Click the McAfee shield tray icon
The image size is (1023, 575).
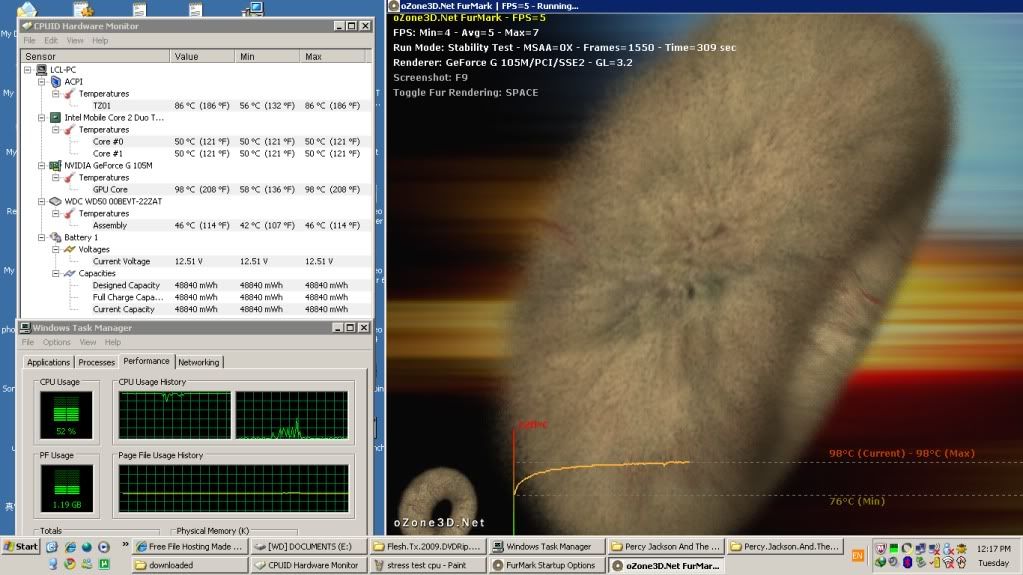click(880, 549)
